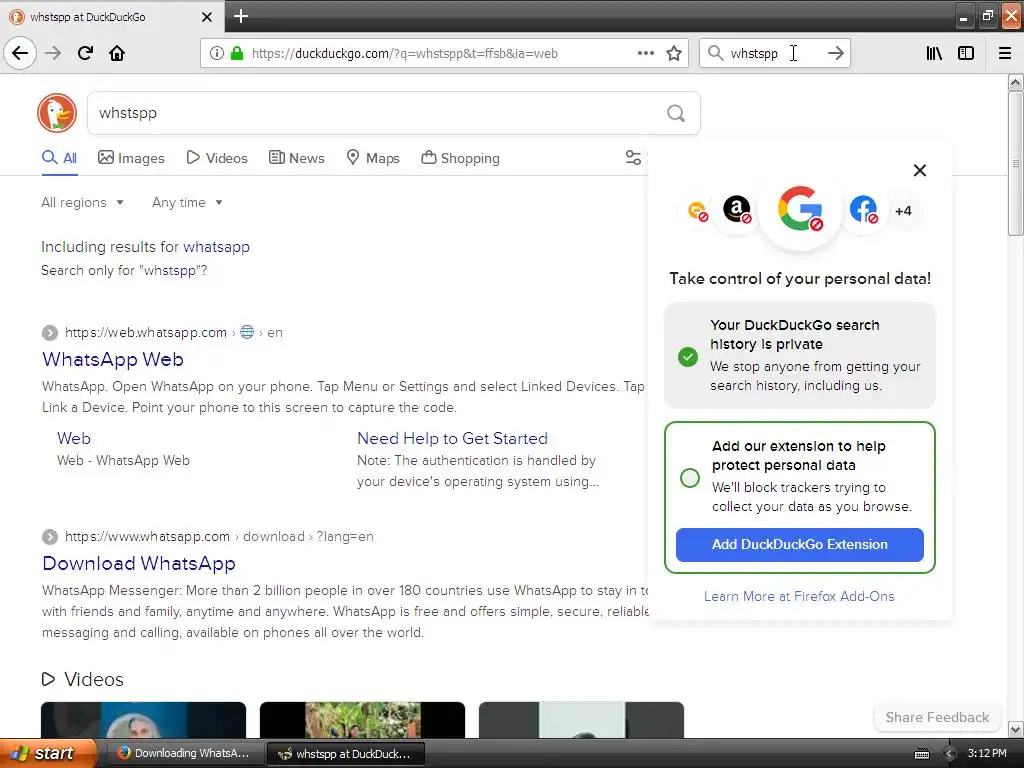Click the vertical scrollbar thumb

[1015, 163]
